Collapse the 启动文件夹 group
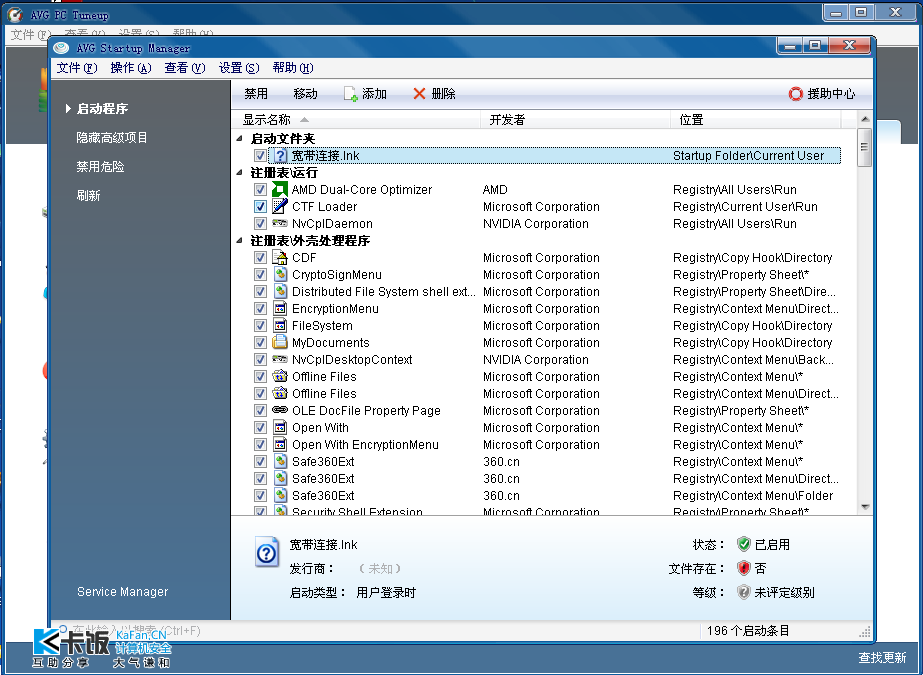This screenshot has width=923, height=675. point(240,139)
